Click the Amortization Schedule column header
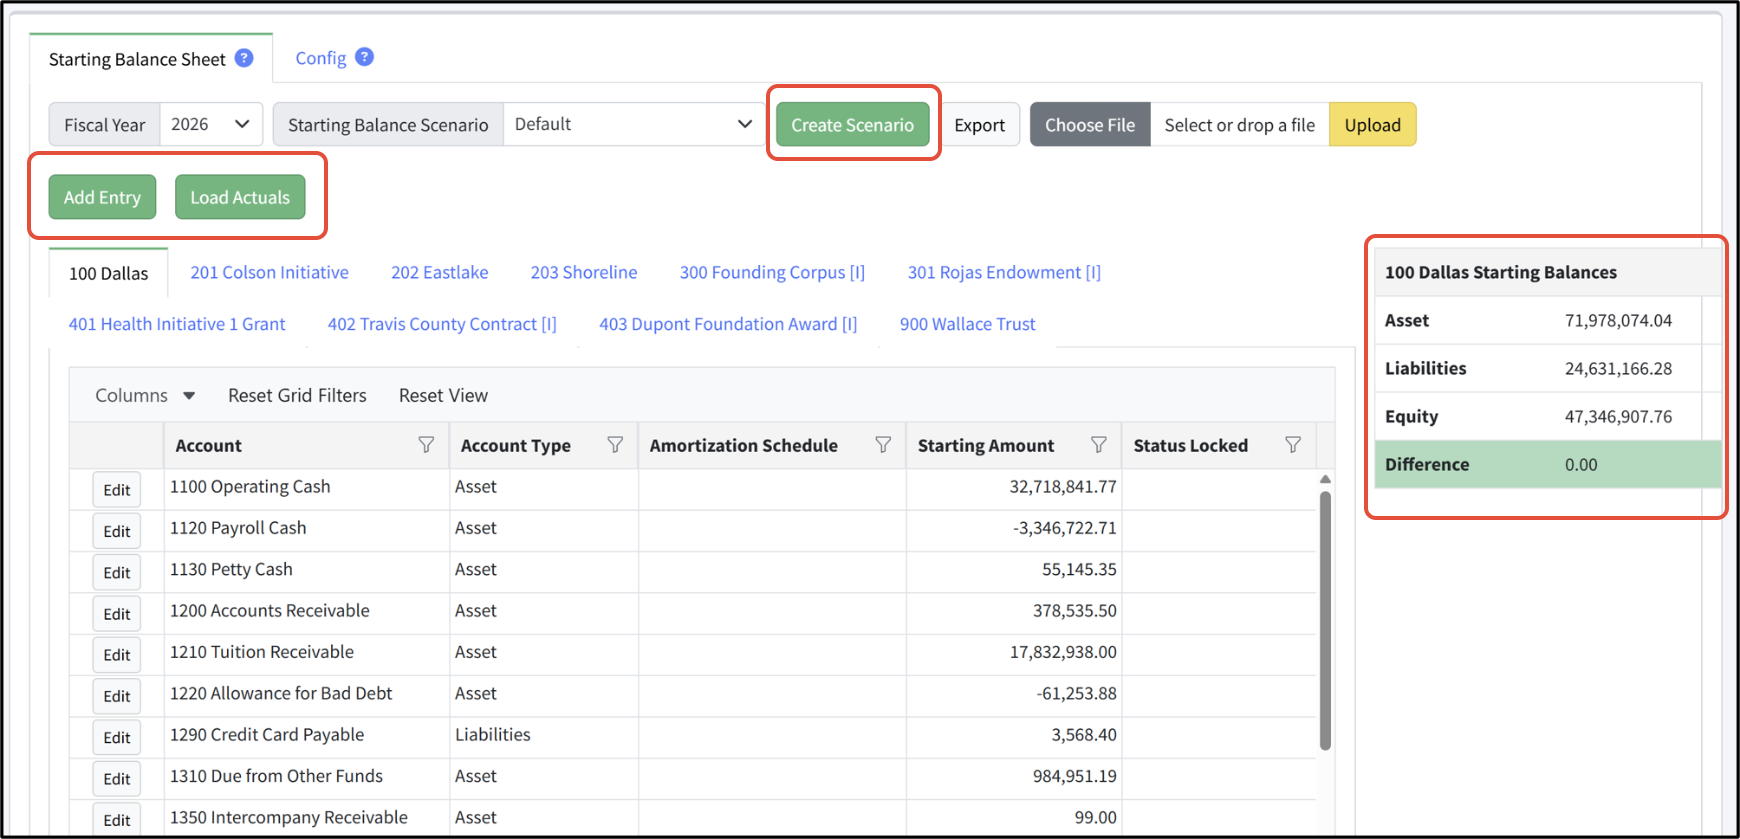 [x=743, y=445]
